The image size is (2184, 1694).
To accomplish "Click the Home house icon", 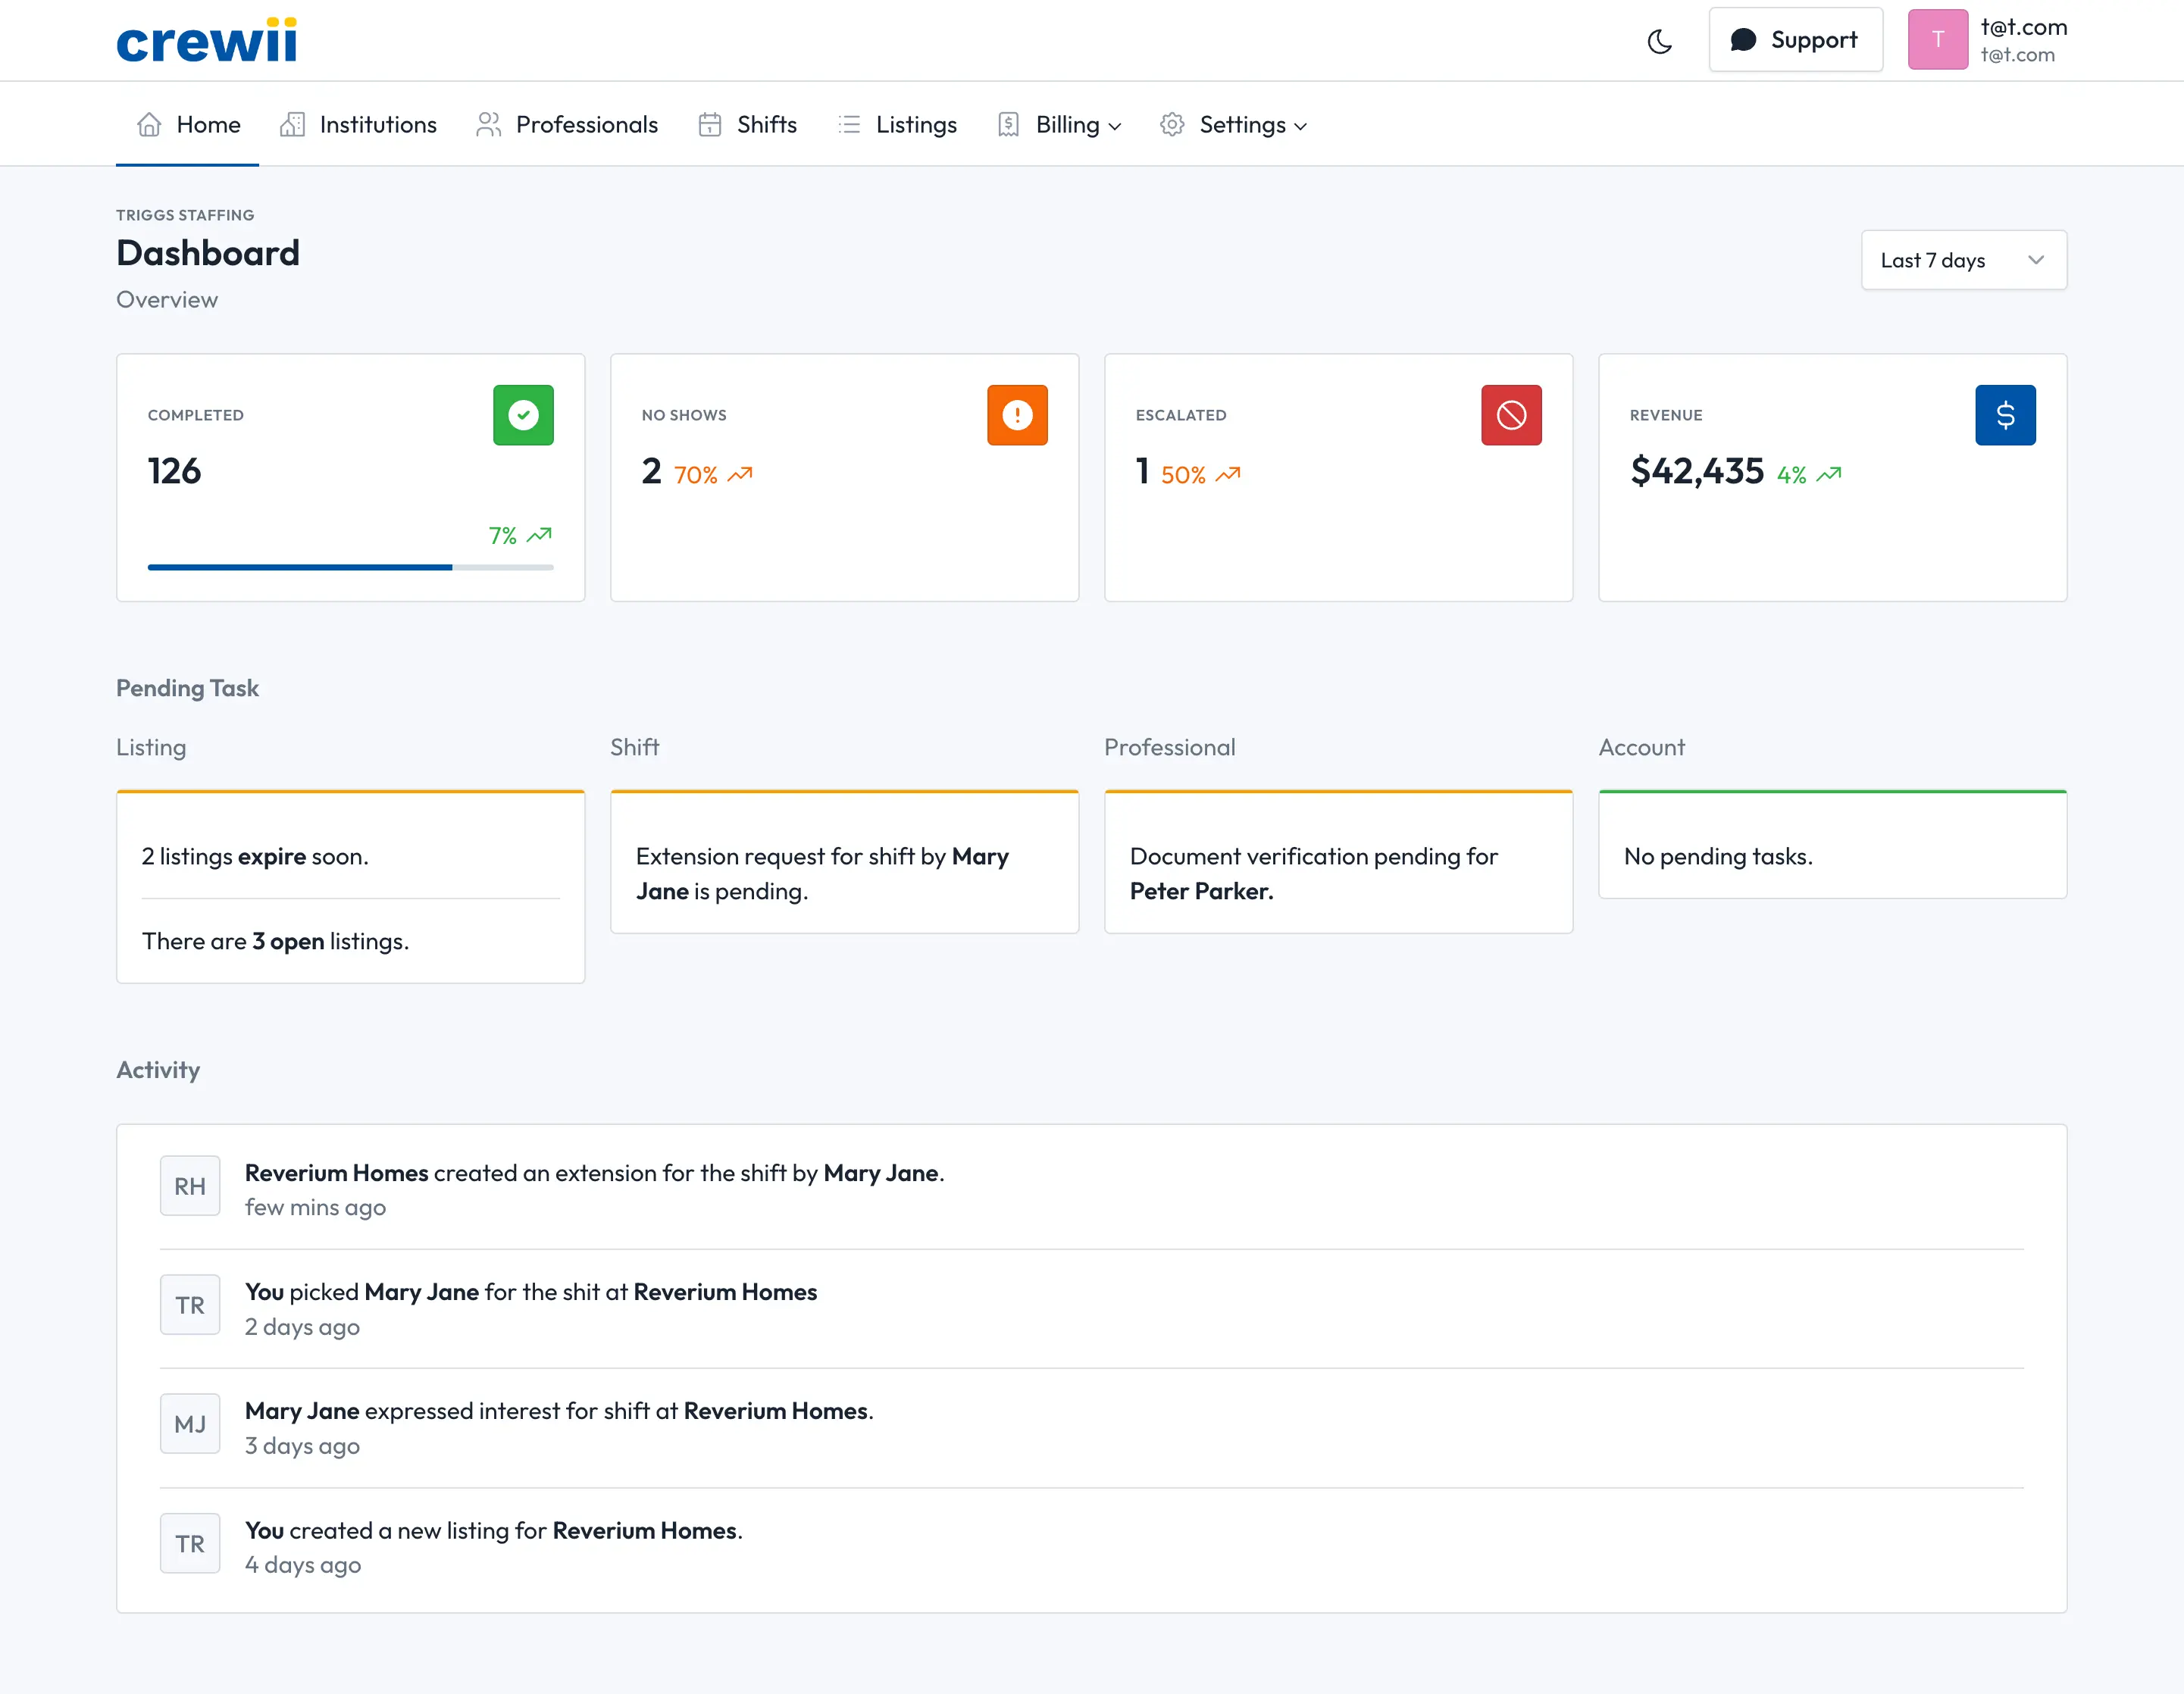I will click(x=149, y=125).
